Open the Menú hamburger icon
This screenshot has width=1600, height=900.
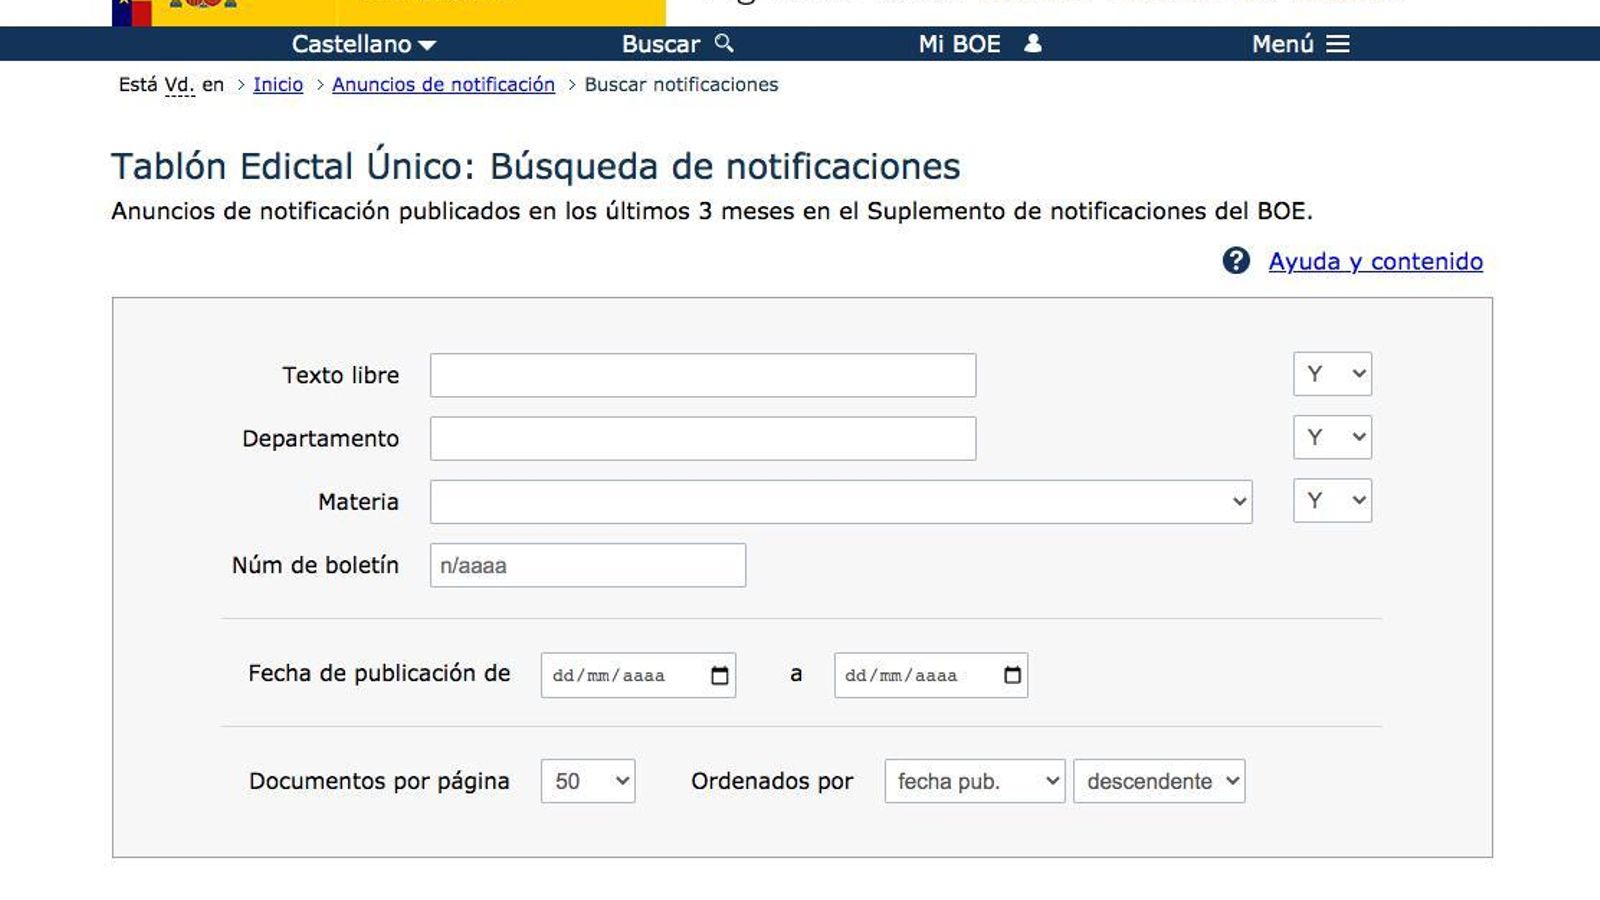1338,44
